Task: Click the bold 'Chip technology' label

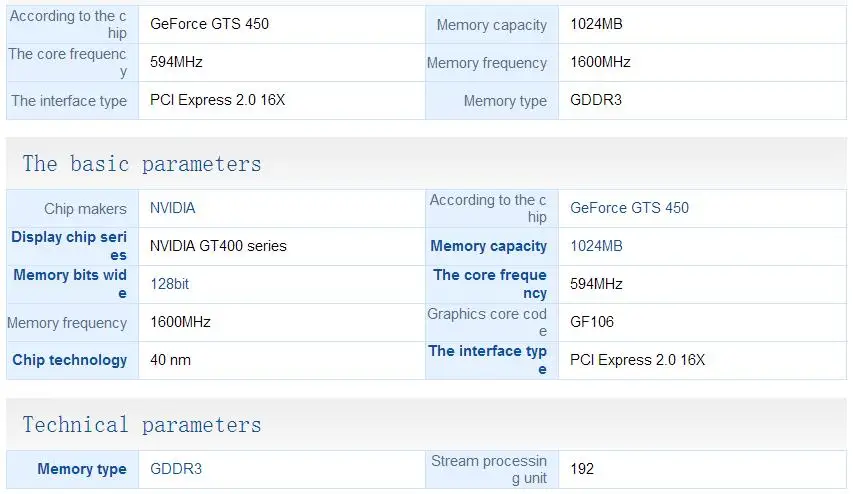Action: click(x=70, y=360)
